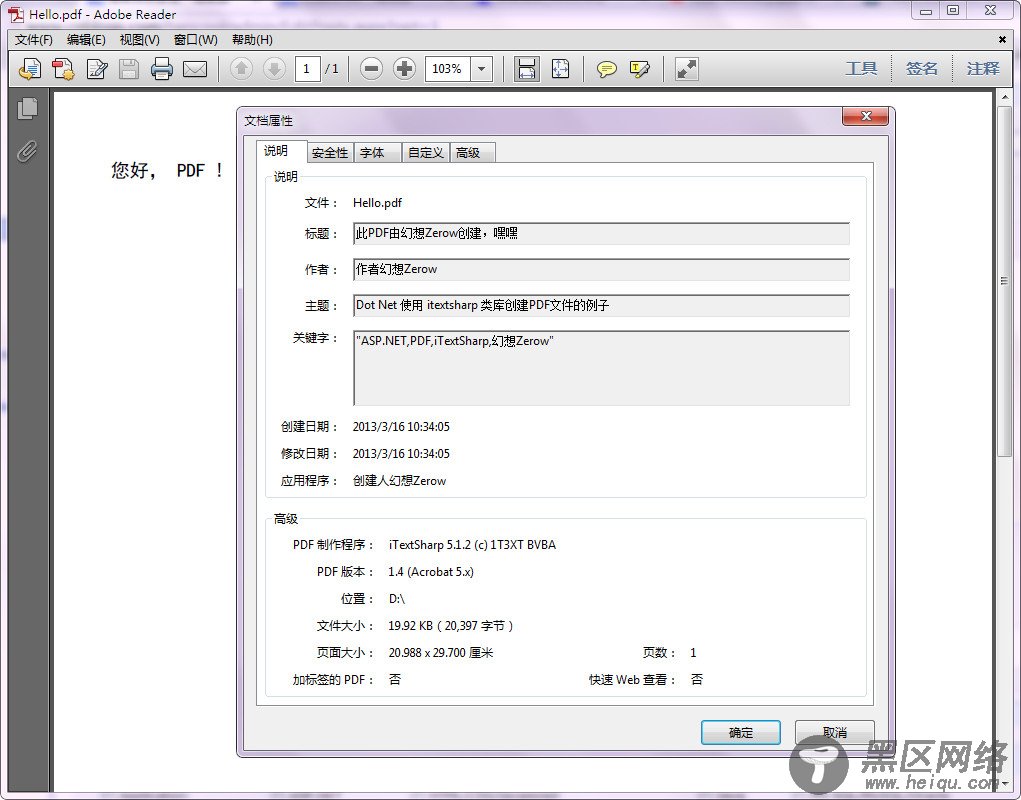Image resolution: width=1021 pixels, height=800 pixels.
Task: Open attachments paperclip sidebar panel
Action: pyautogui.click(x=27, y=151)
